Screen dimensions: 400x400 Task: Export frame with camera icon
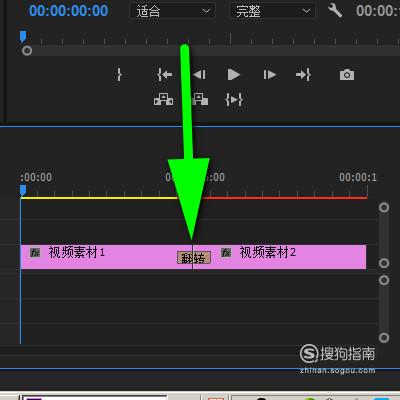(347, 75)
